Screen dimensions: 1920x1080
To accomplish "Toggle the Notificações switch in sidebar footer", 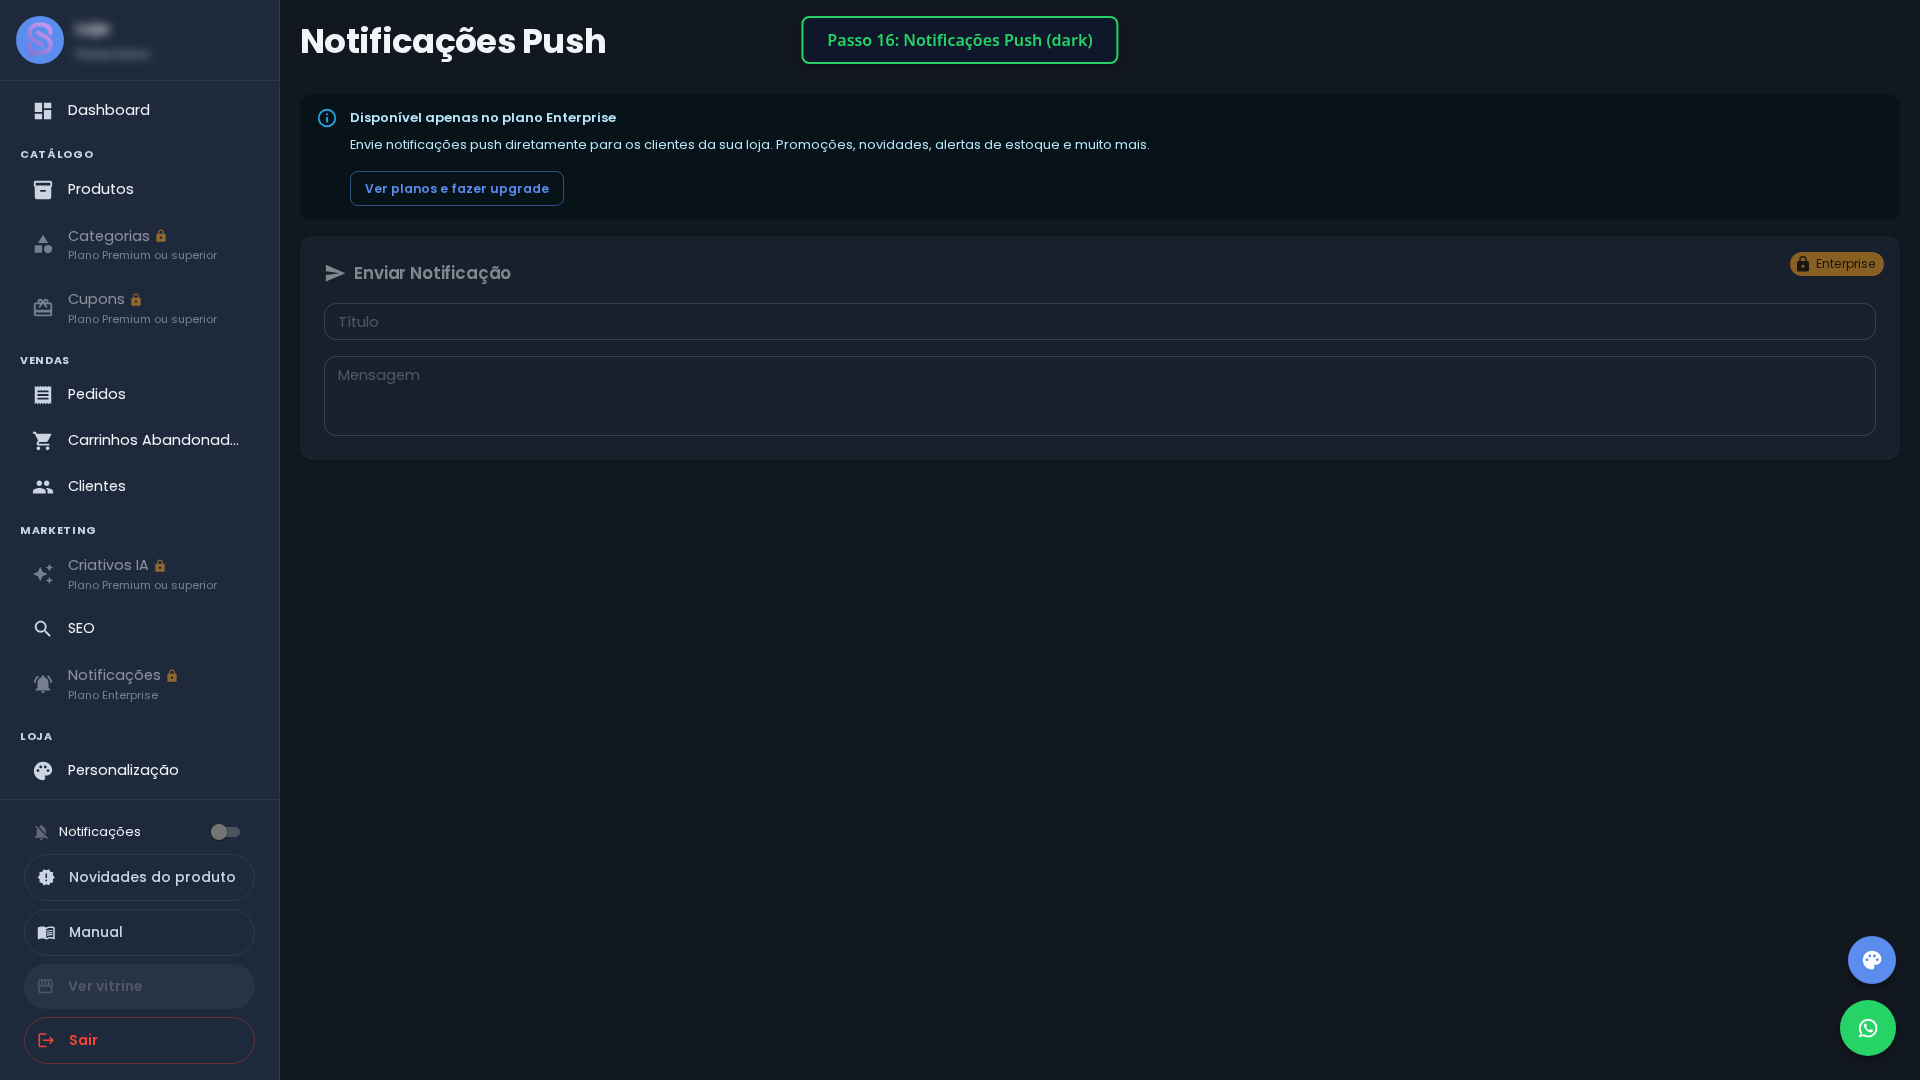I will tap(225, 832).
